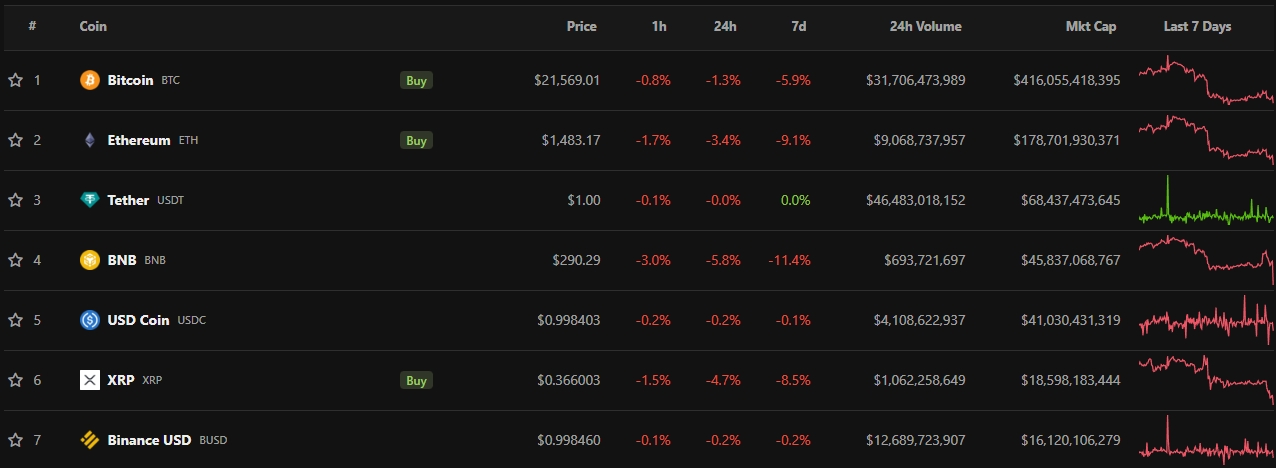Image resolution: width=1276 pixels, height=468 pixels.
Task: Open Tether's green 7-day sparkline chart
Action: (1205, 201)
